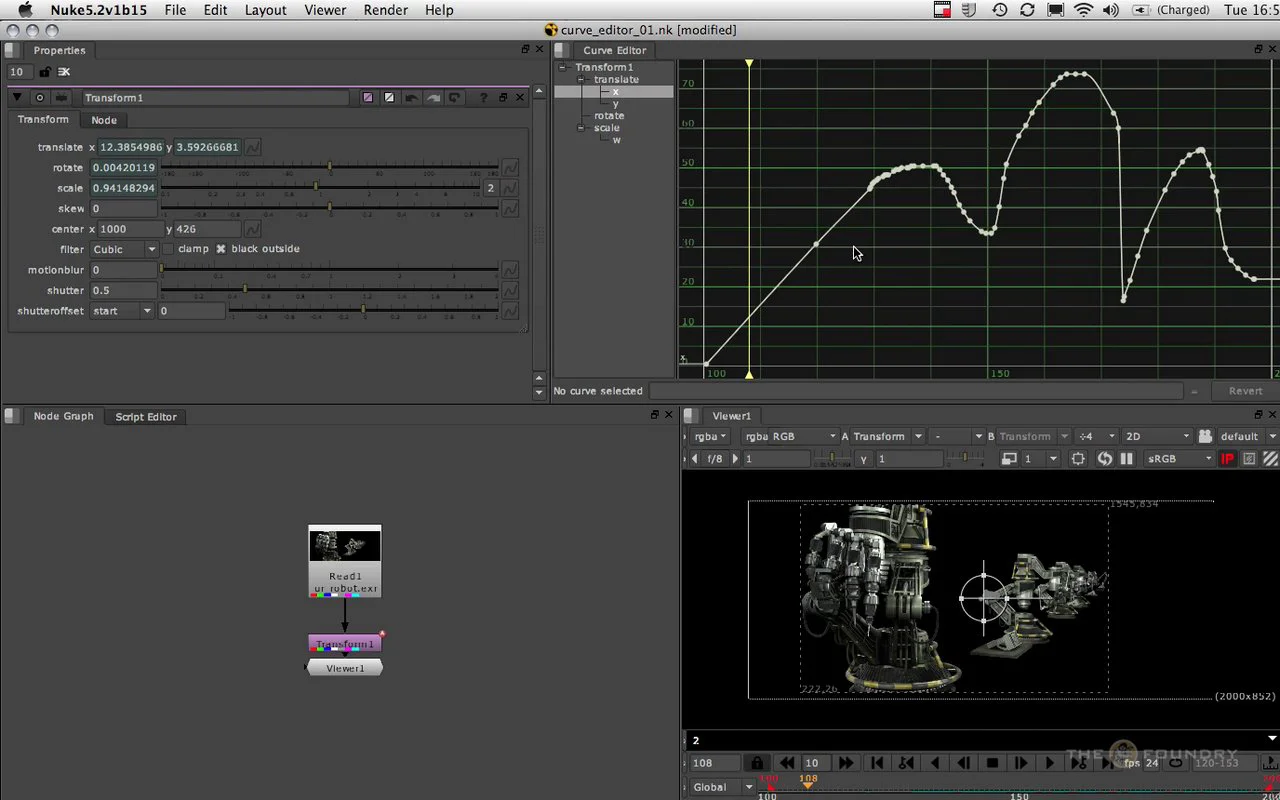Open the filter Cubic dropdown
1280x800 pixels.
(x=124, y=249)
